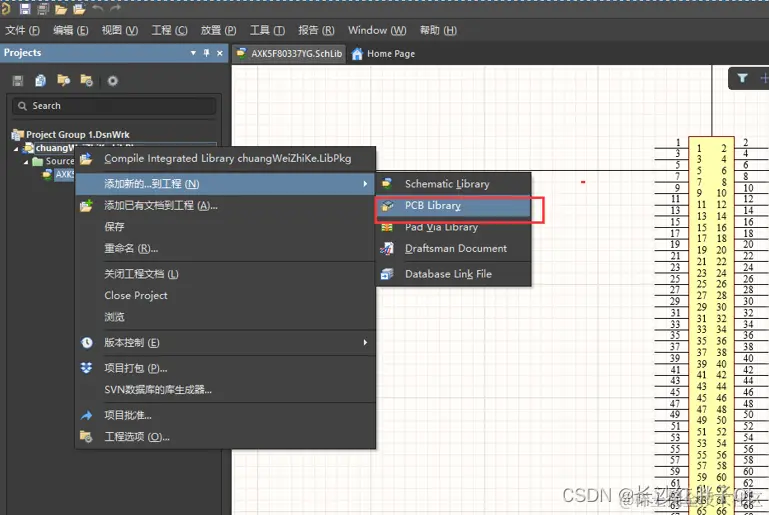Switch to the Home Page tab

[384, 53]
